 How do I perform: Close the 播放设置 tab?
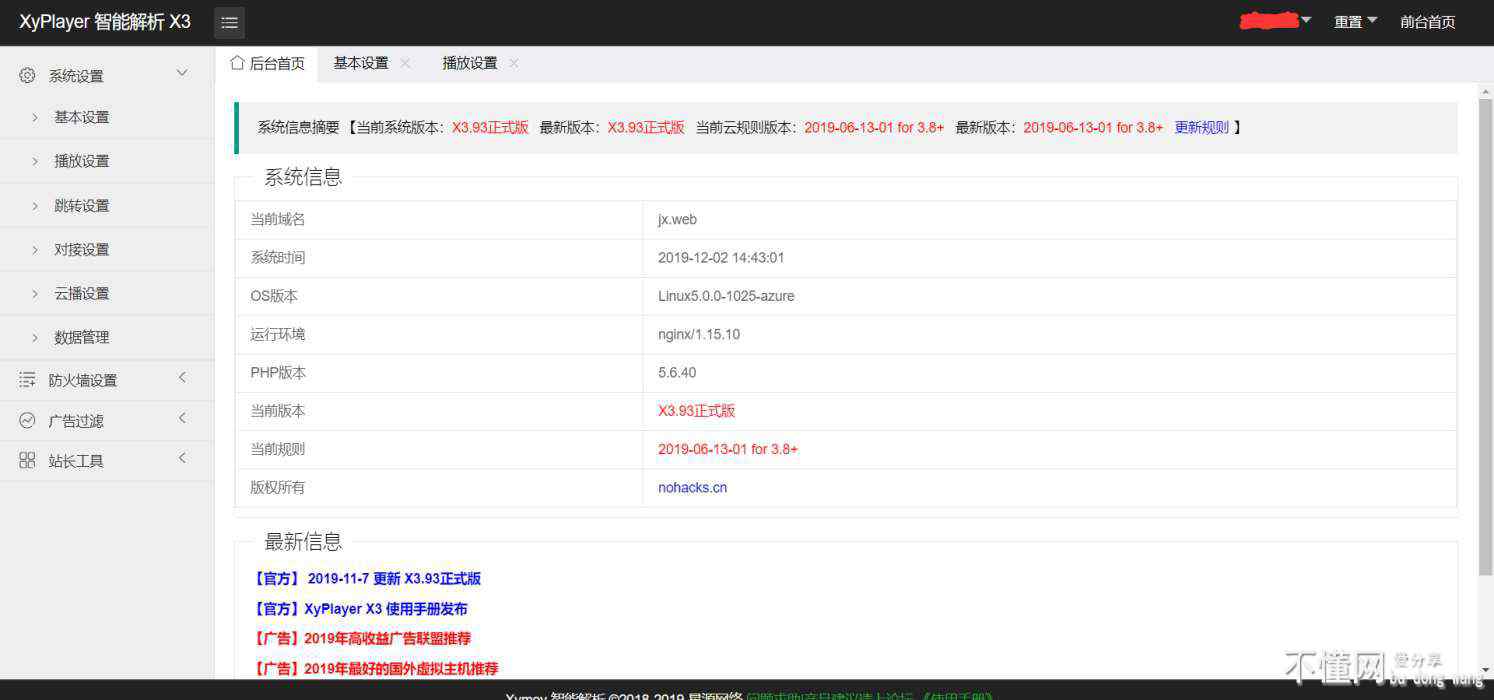click(x=514, y=63)
